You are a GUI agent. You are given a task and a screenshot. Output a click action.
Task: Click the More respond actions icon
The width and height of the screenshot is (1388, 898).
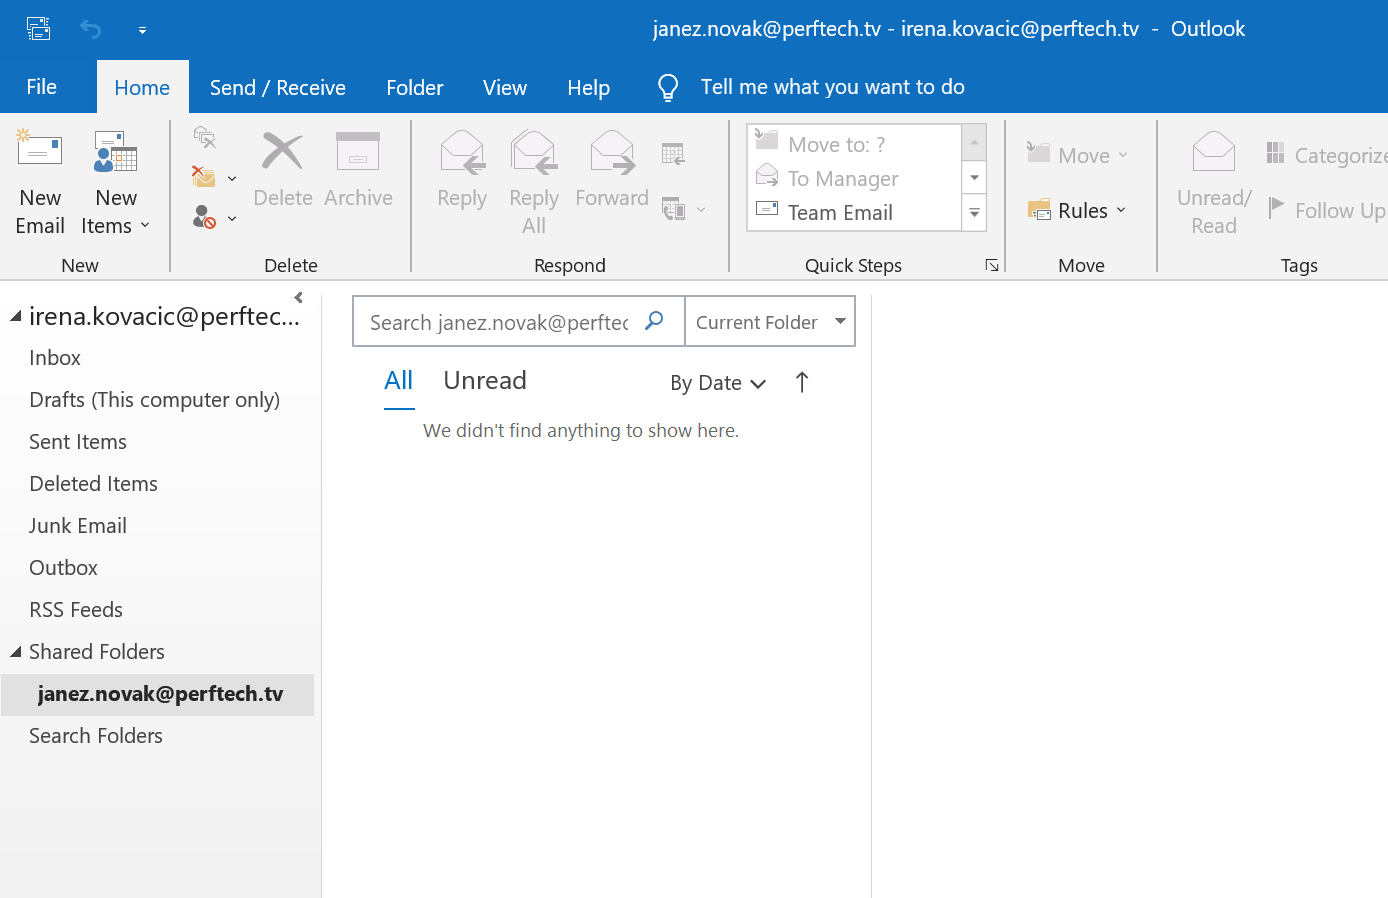click(x=674, y=209)
